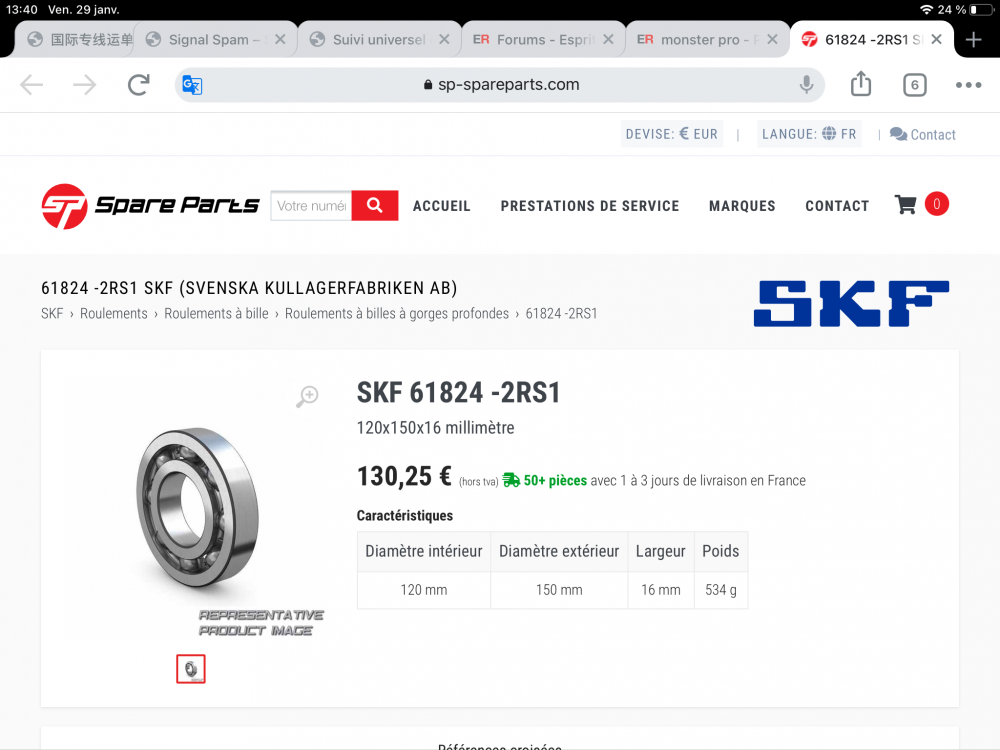This screenshot has width=1000, height=750.
Task: Reload the page with the refresh icon
Action: [x=138, y=85]
